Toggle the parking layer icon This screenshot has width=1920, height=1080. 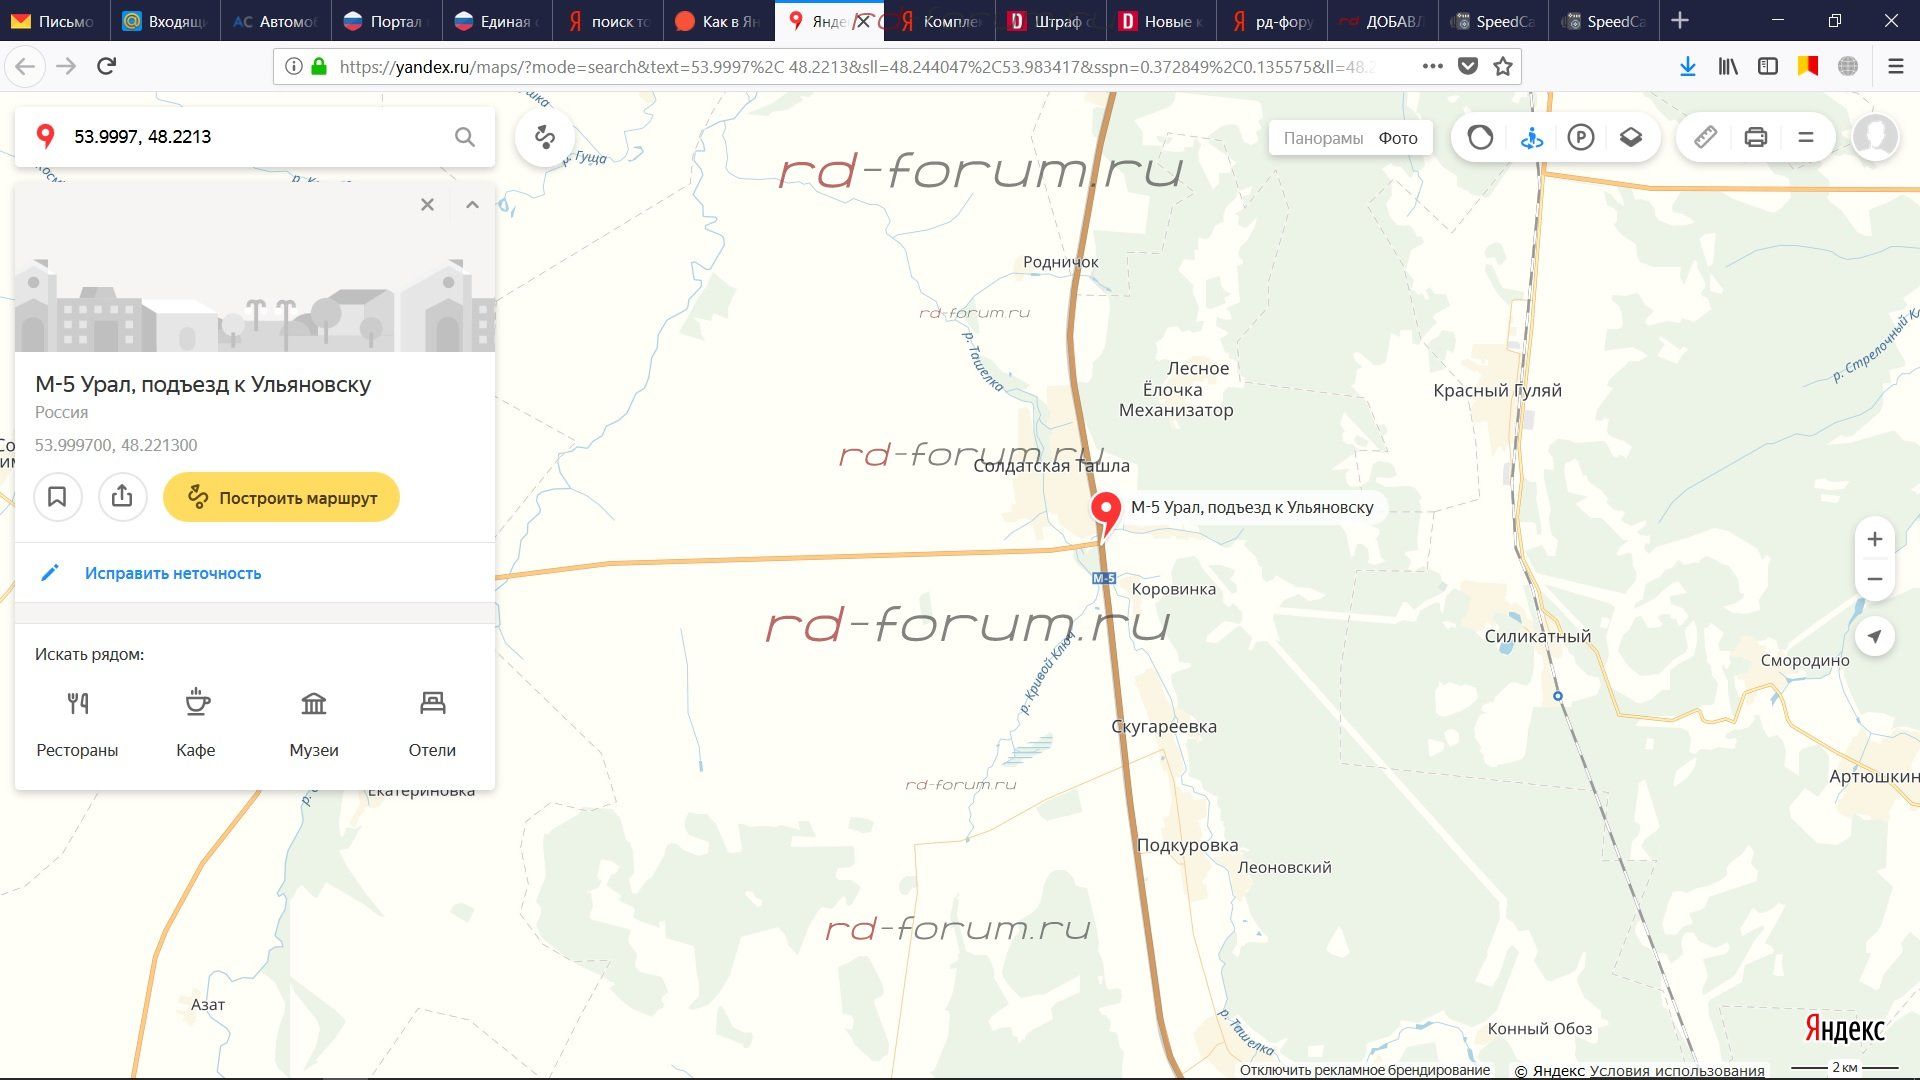(1580, 137)
